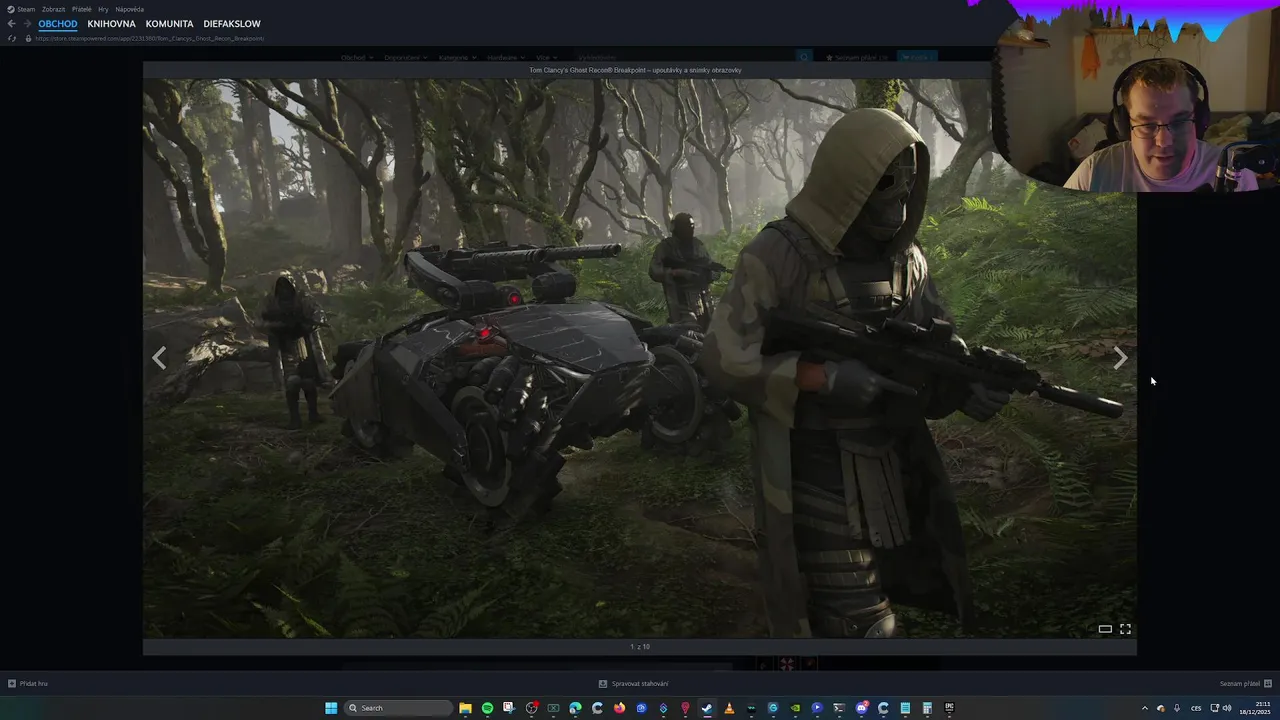Open the Nápověda menu

[x=130, y=9]
